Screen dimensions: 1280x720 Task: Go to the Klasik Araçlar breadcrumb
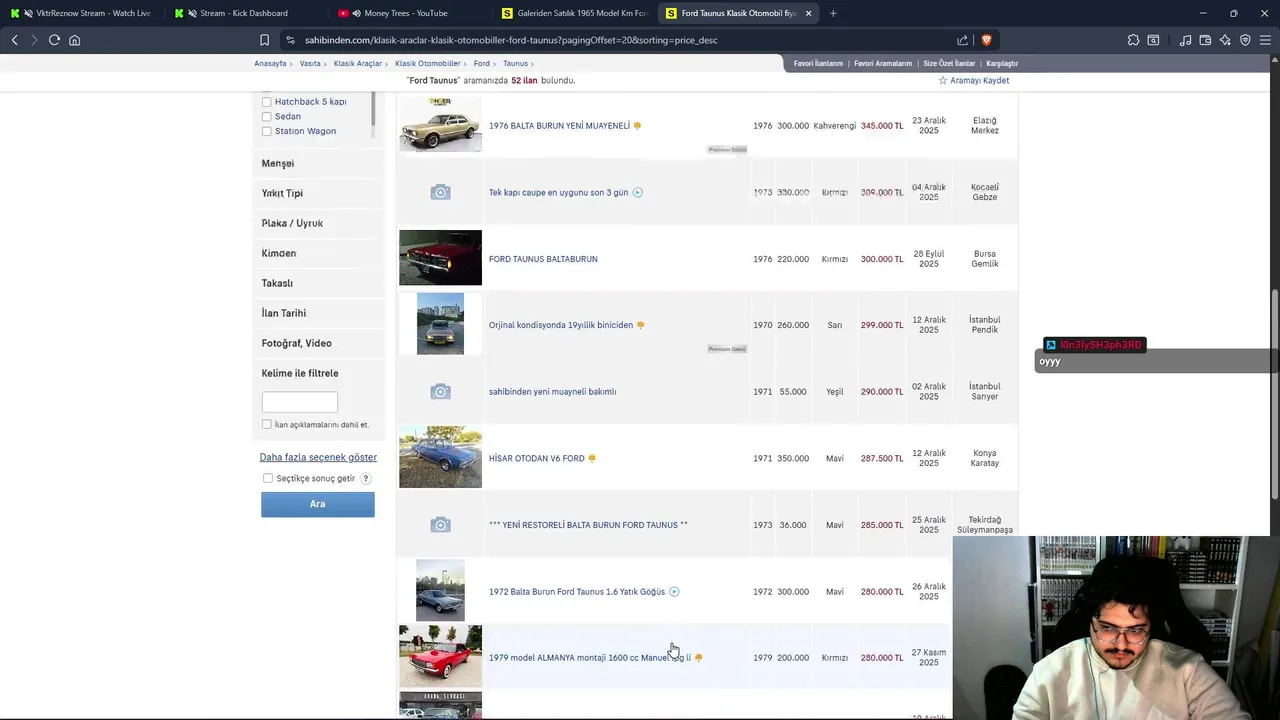(x=358, y=63)
